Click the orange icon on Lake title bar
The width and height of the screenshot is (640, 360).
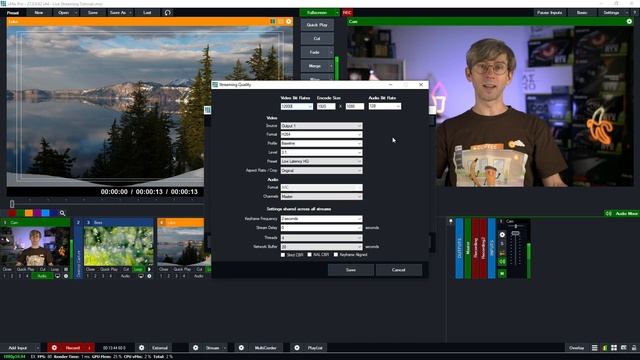click(x=280, y=22)
